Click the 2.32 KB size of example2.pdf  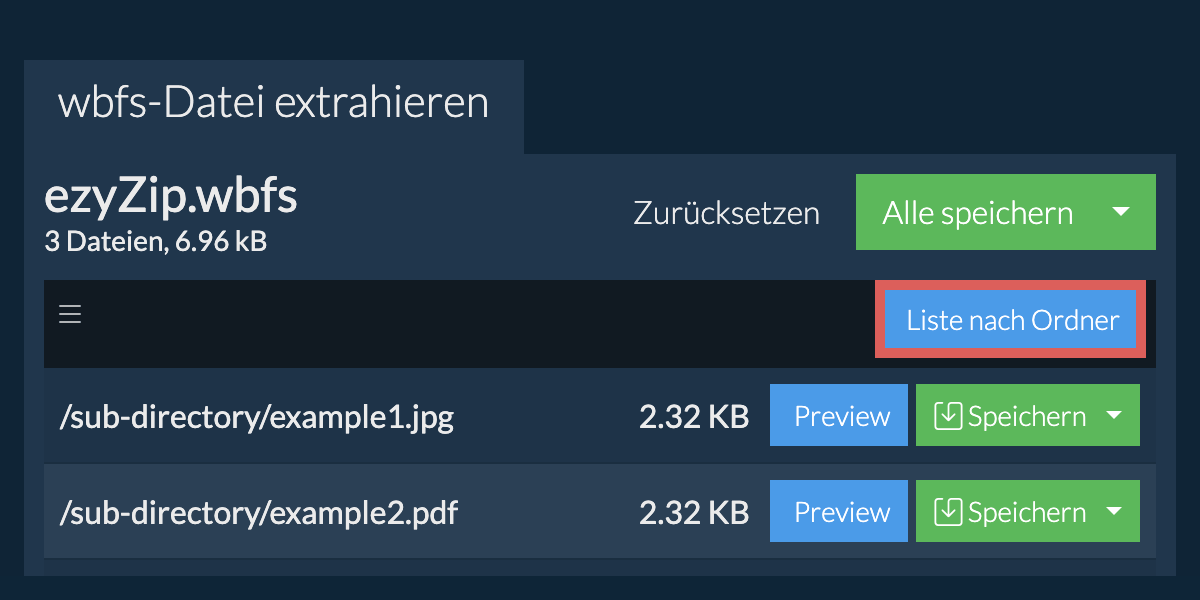(x=694, y=512)
